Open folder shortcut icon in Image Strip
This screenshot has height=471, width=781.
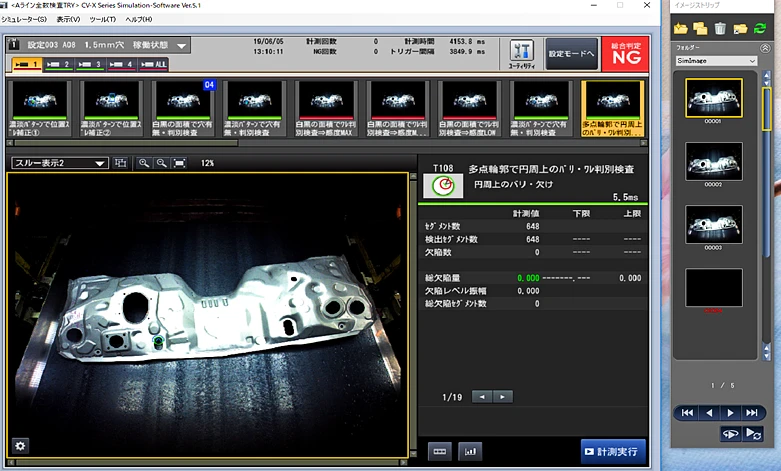click(x=740, y=28)
